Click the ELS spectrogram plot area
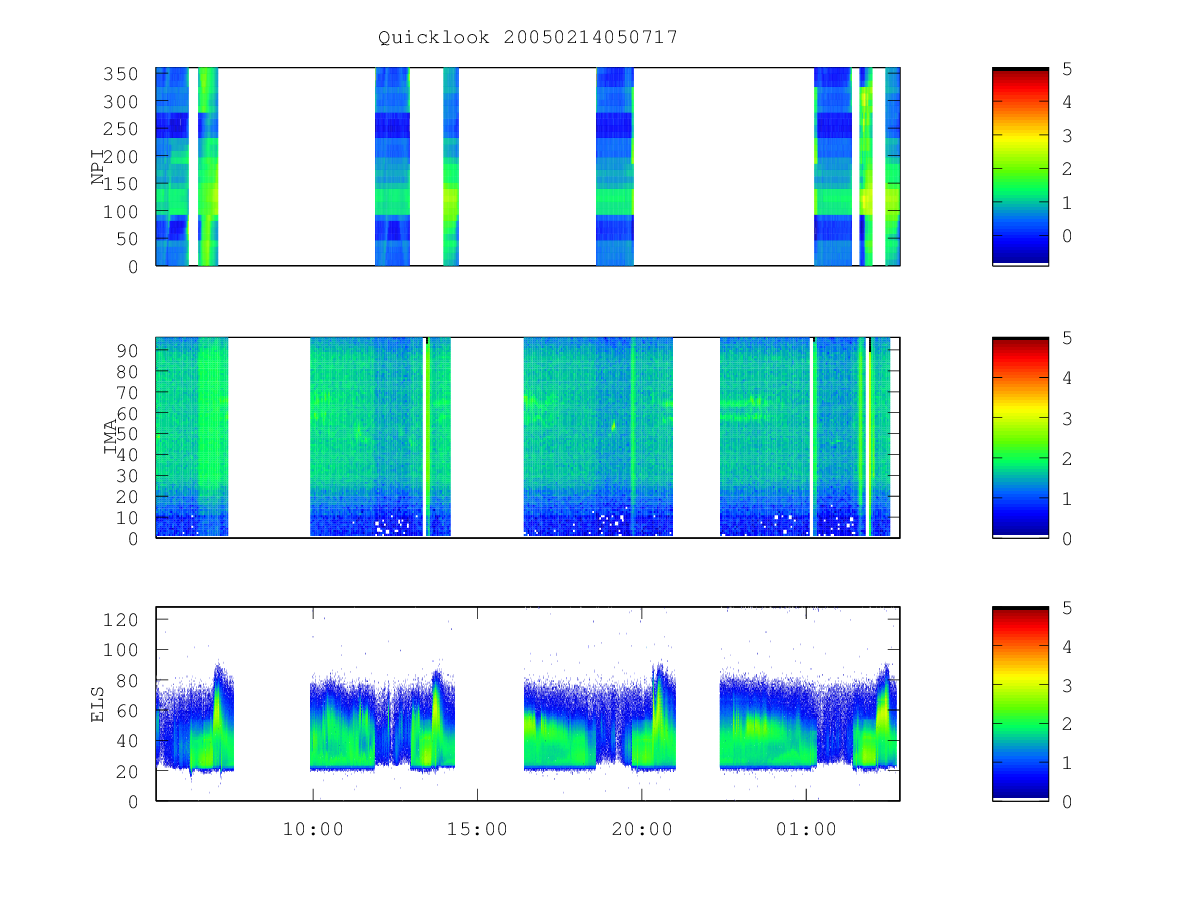 click(x=528, y=704)
